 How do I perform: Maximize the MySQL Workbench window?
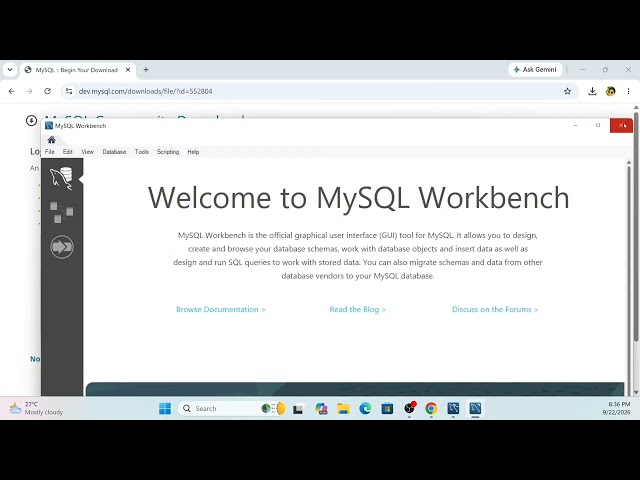click(598, 126)
